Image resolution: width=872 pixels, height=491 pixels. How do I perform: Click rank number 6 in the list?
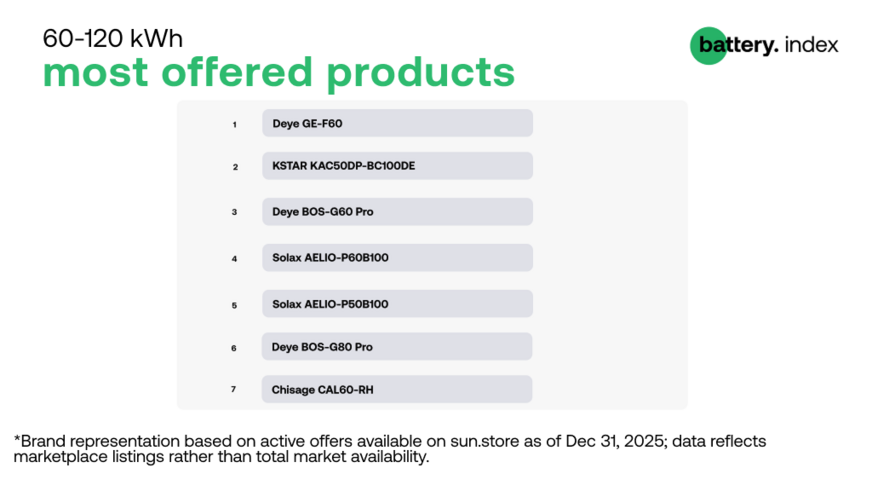(x=234, y=348)
